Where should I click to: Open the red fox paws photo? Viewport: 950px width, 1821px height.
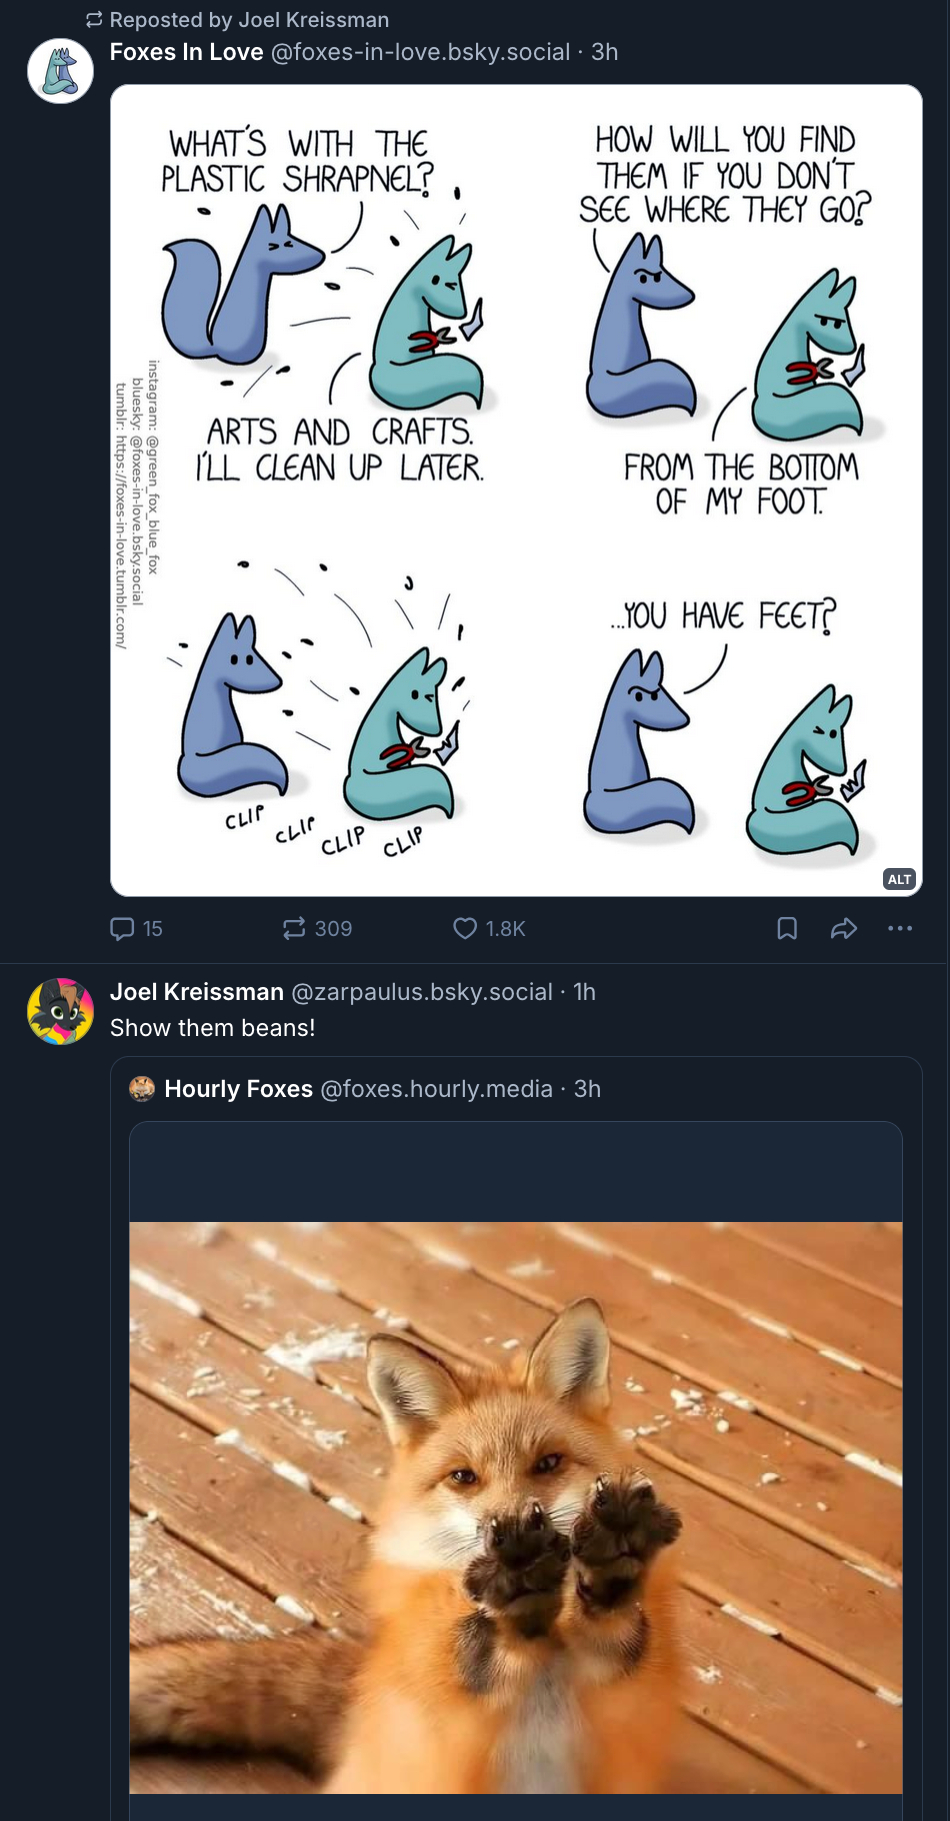point(516,1506)
